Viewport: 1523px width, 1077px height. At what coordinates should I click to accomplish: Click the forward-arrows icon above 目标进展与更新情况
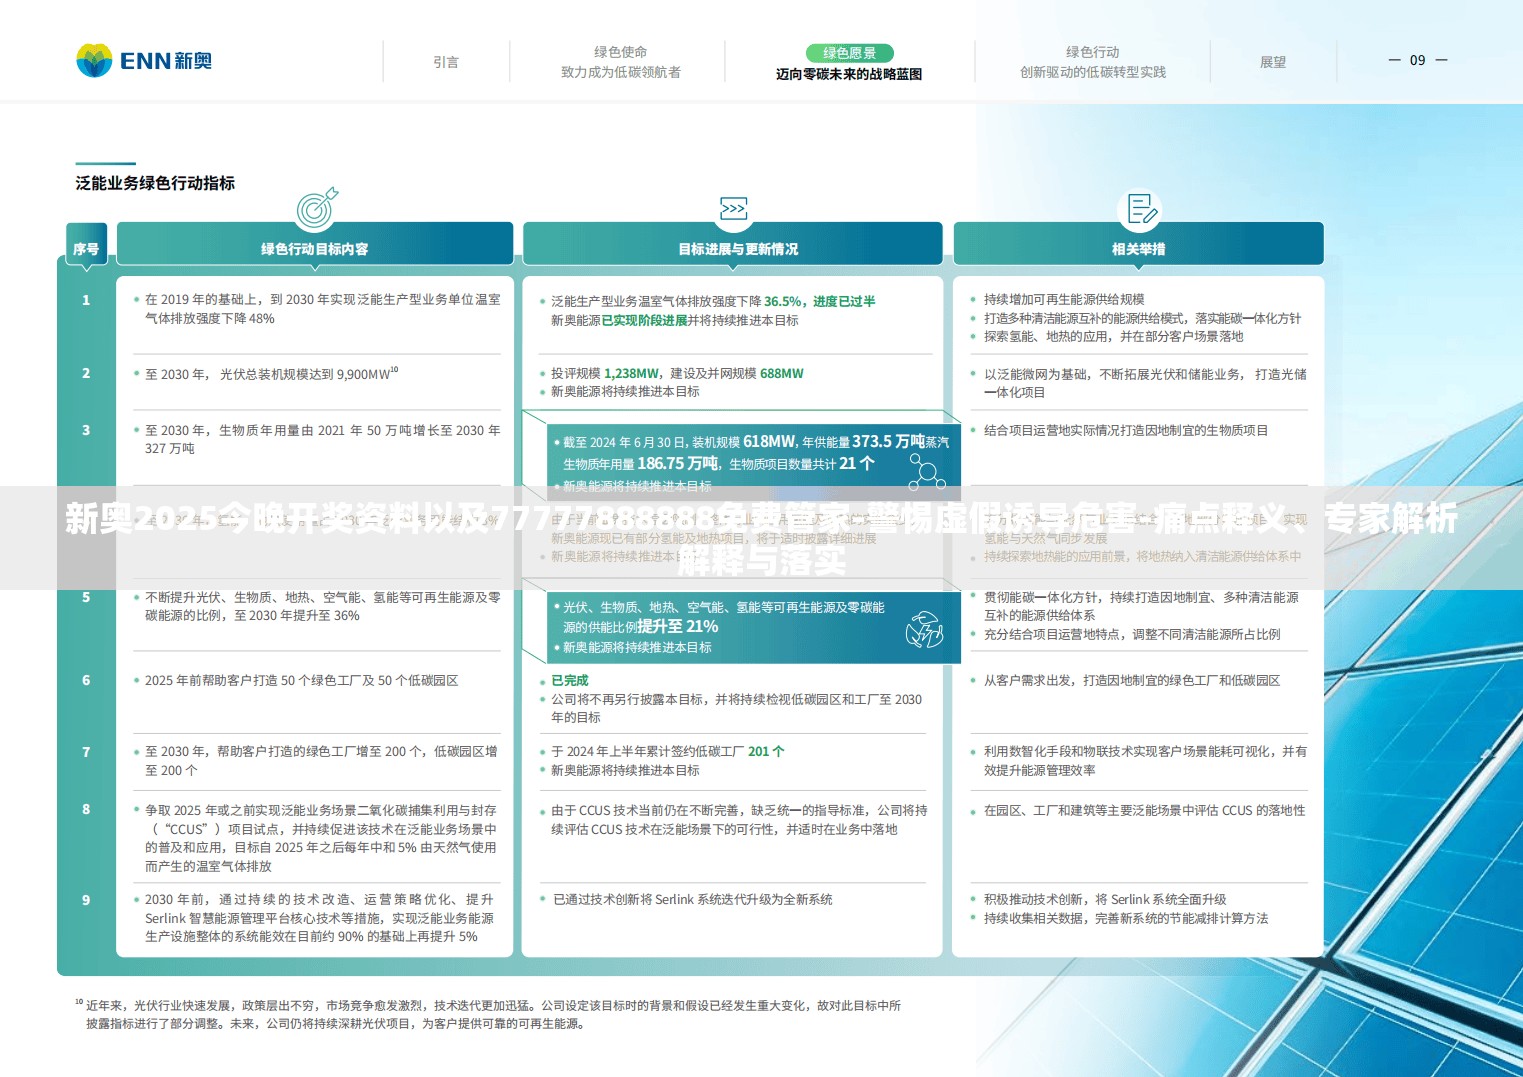coord(733,209)
